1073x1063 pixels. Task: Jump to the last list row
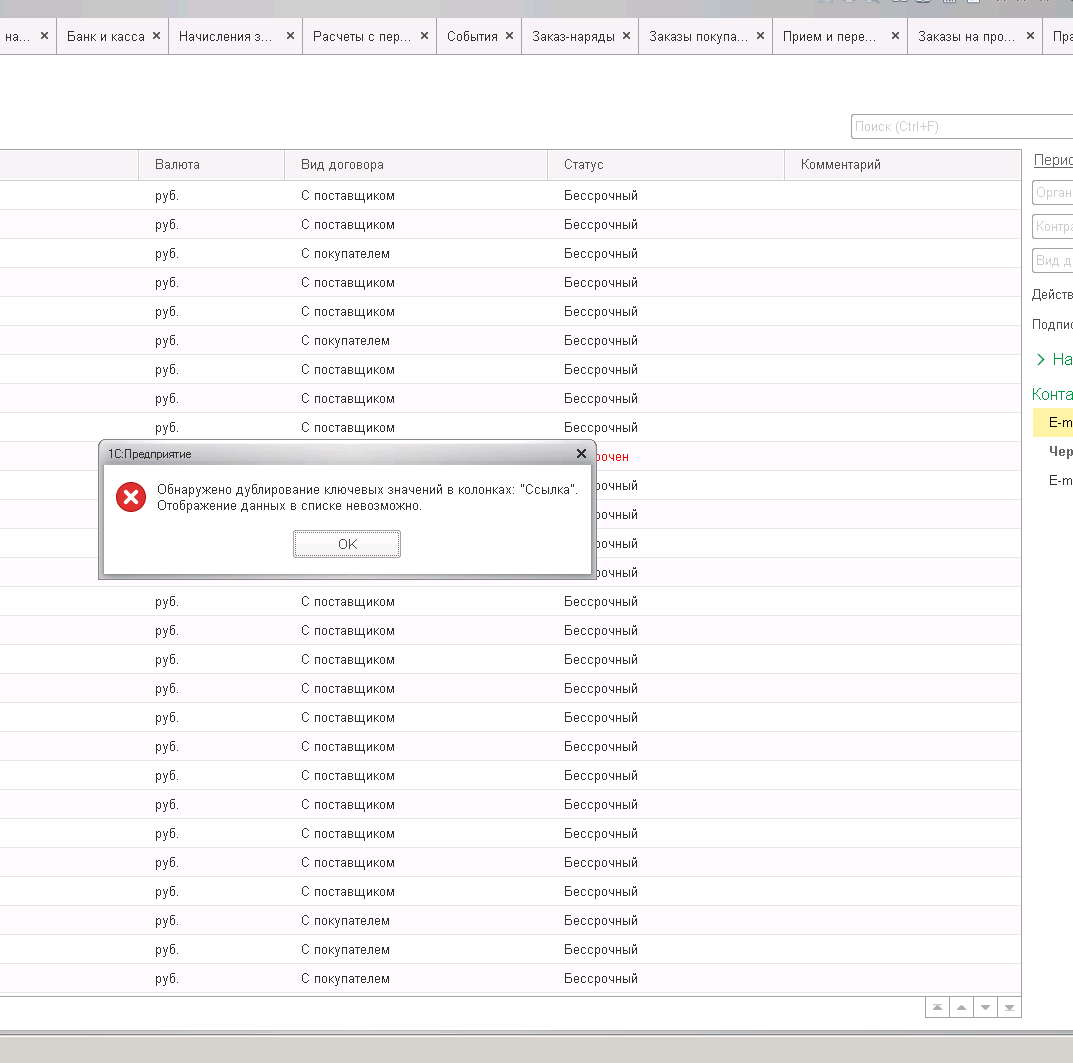(1009, 1008)
